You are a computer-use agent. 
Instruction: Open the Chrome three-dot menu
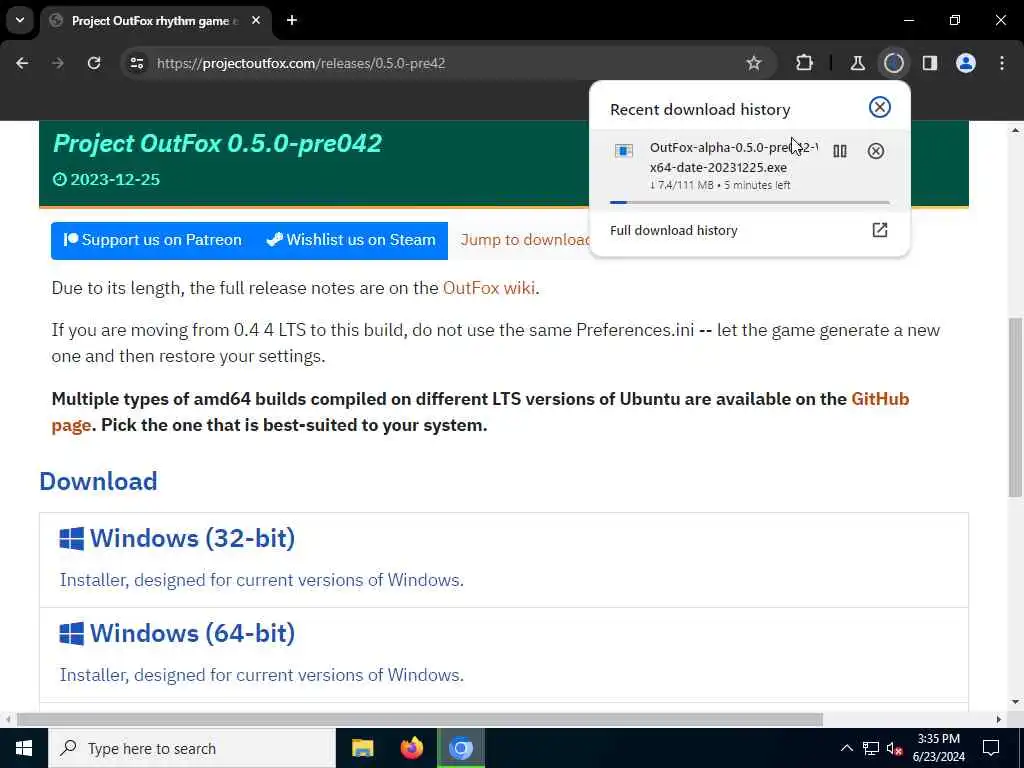(x=1002, y=63)
